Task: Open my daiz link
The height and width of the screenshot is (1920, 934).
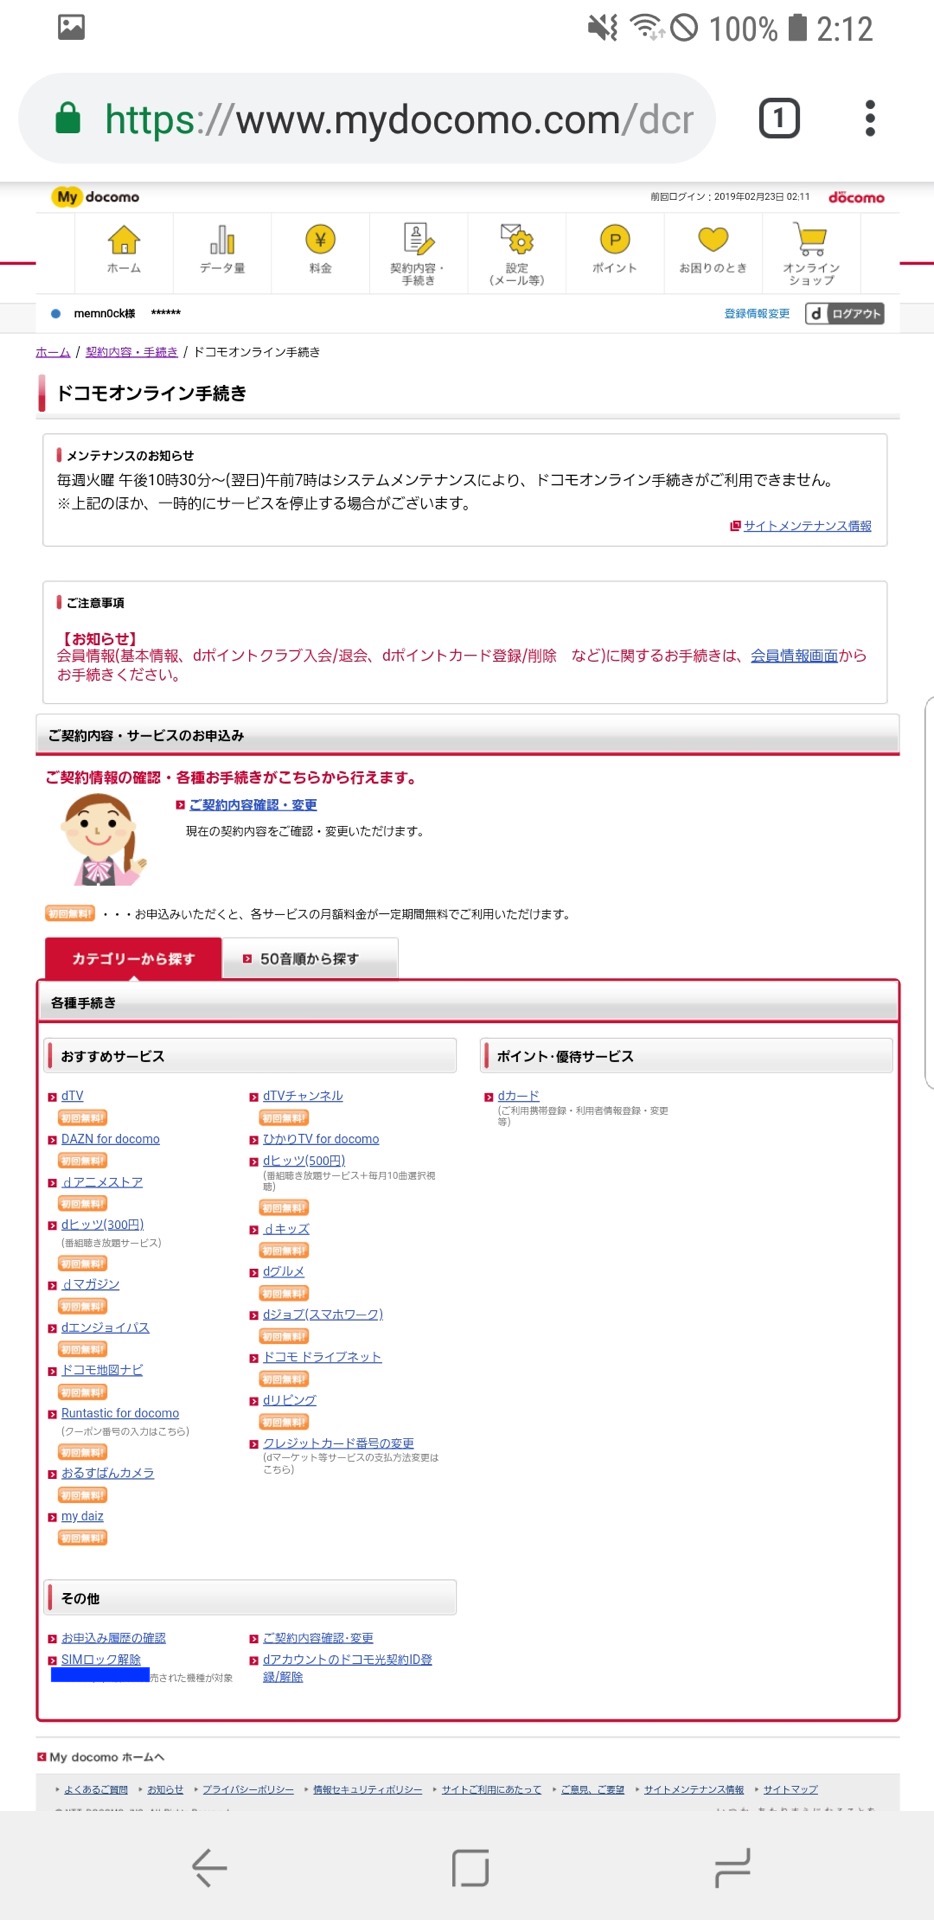Action: pos(82,1516)
